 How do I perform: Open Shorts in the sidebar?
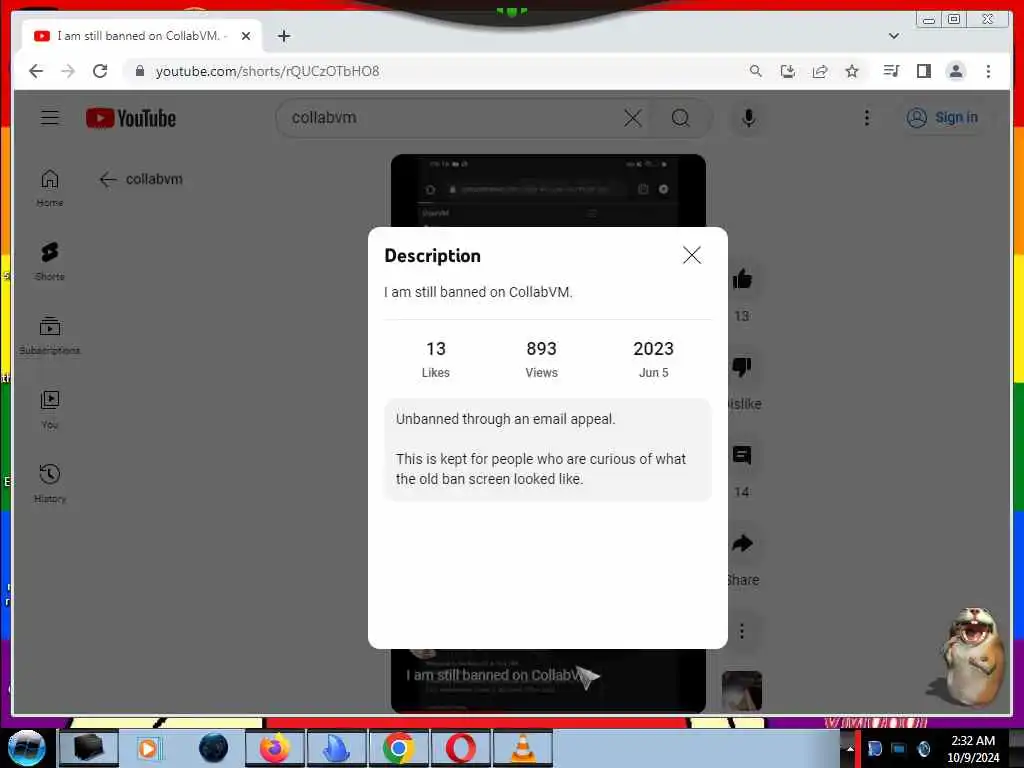(x=50, y=261)
